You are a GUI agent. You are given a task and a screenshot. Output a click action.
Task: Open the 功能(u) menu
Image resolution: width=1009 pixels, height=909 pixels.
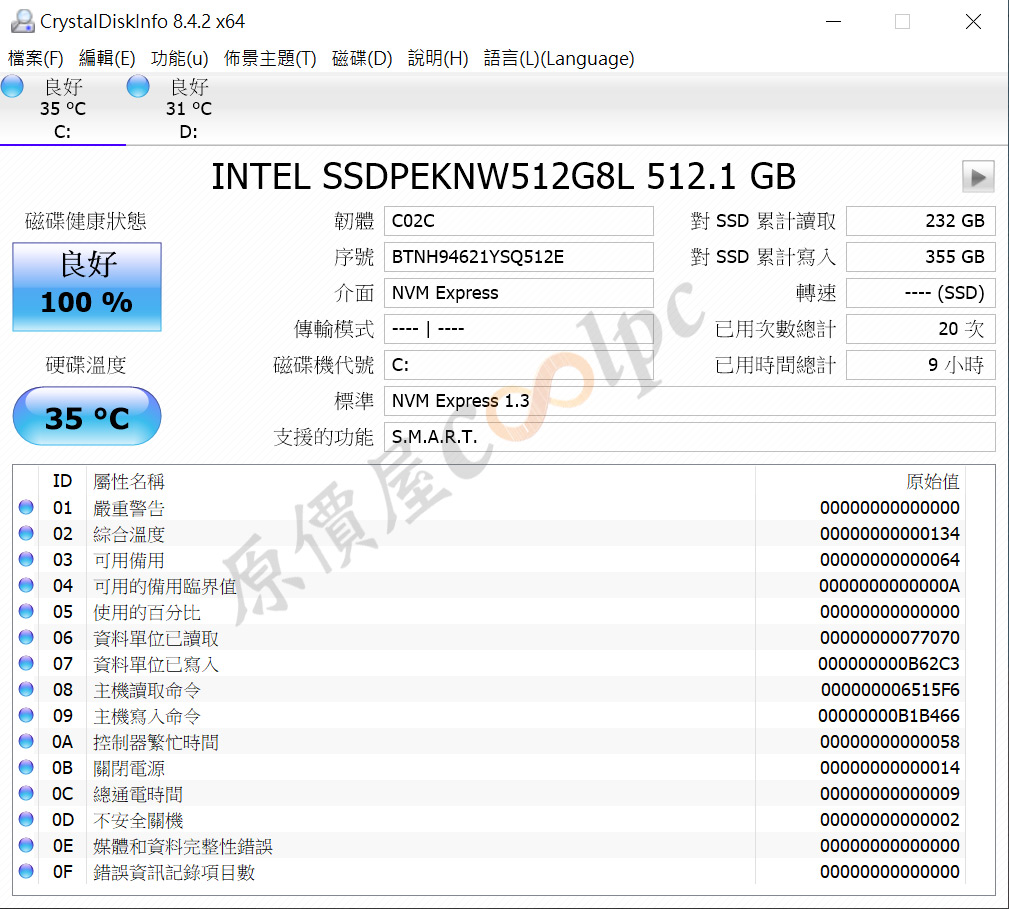(180, 59)
